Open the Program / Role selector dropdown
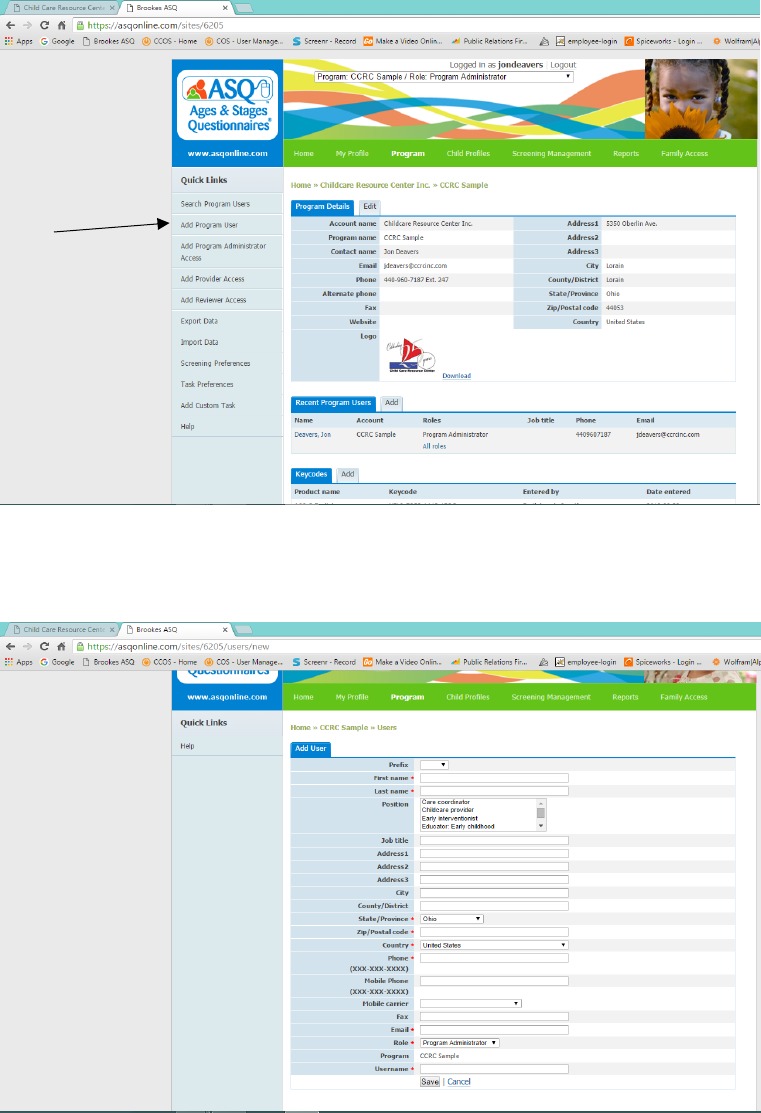 443,76
